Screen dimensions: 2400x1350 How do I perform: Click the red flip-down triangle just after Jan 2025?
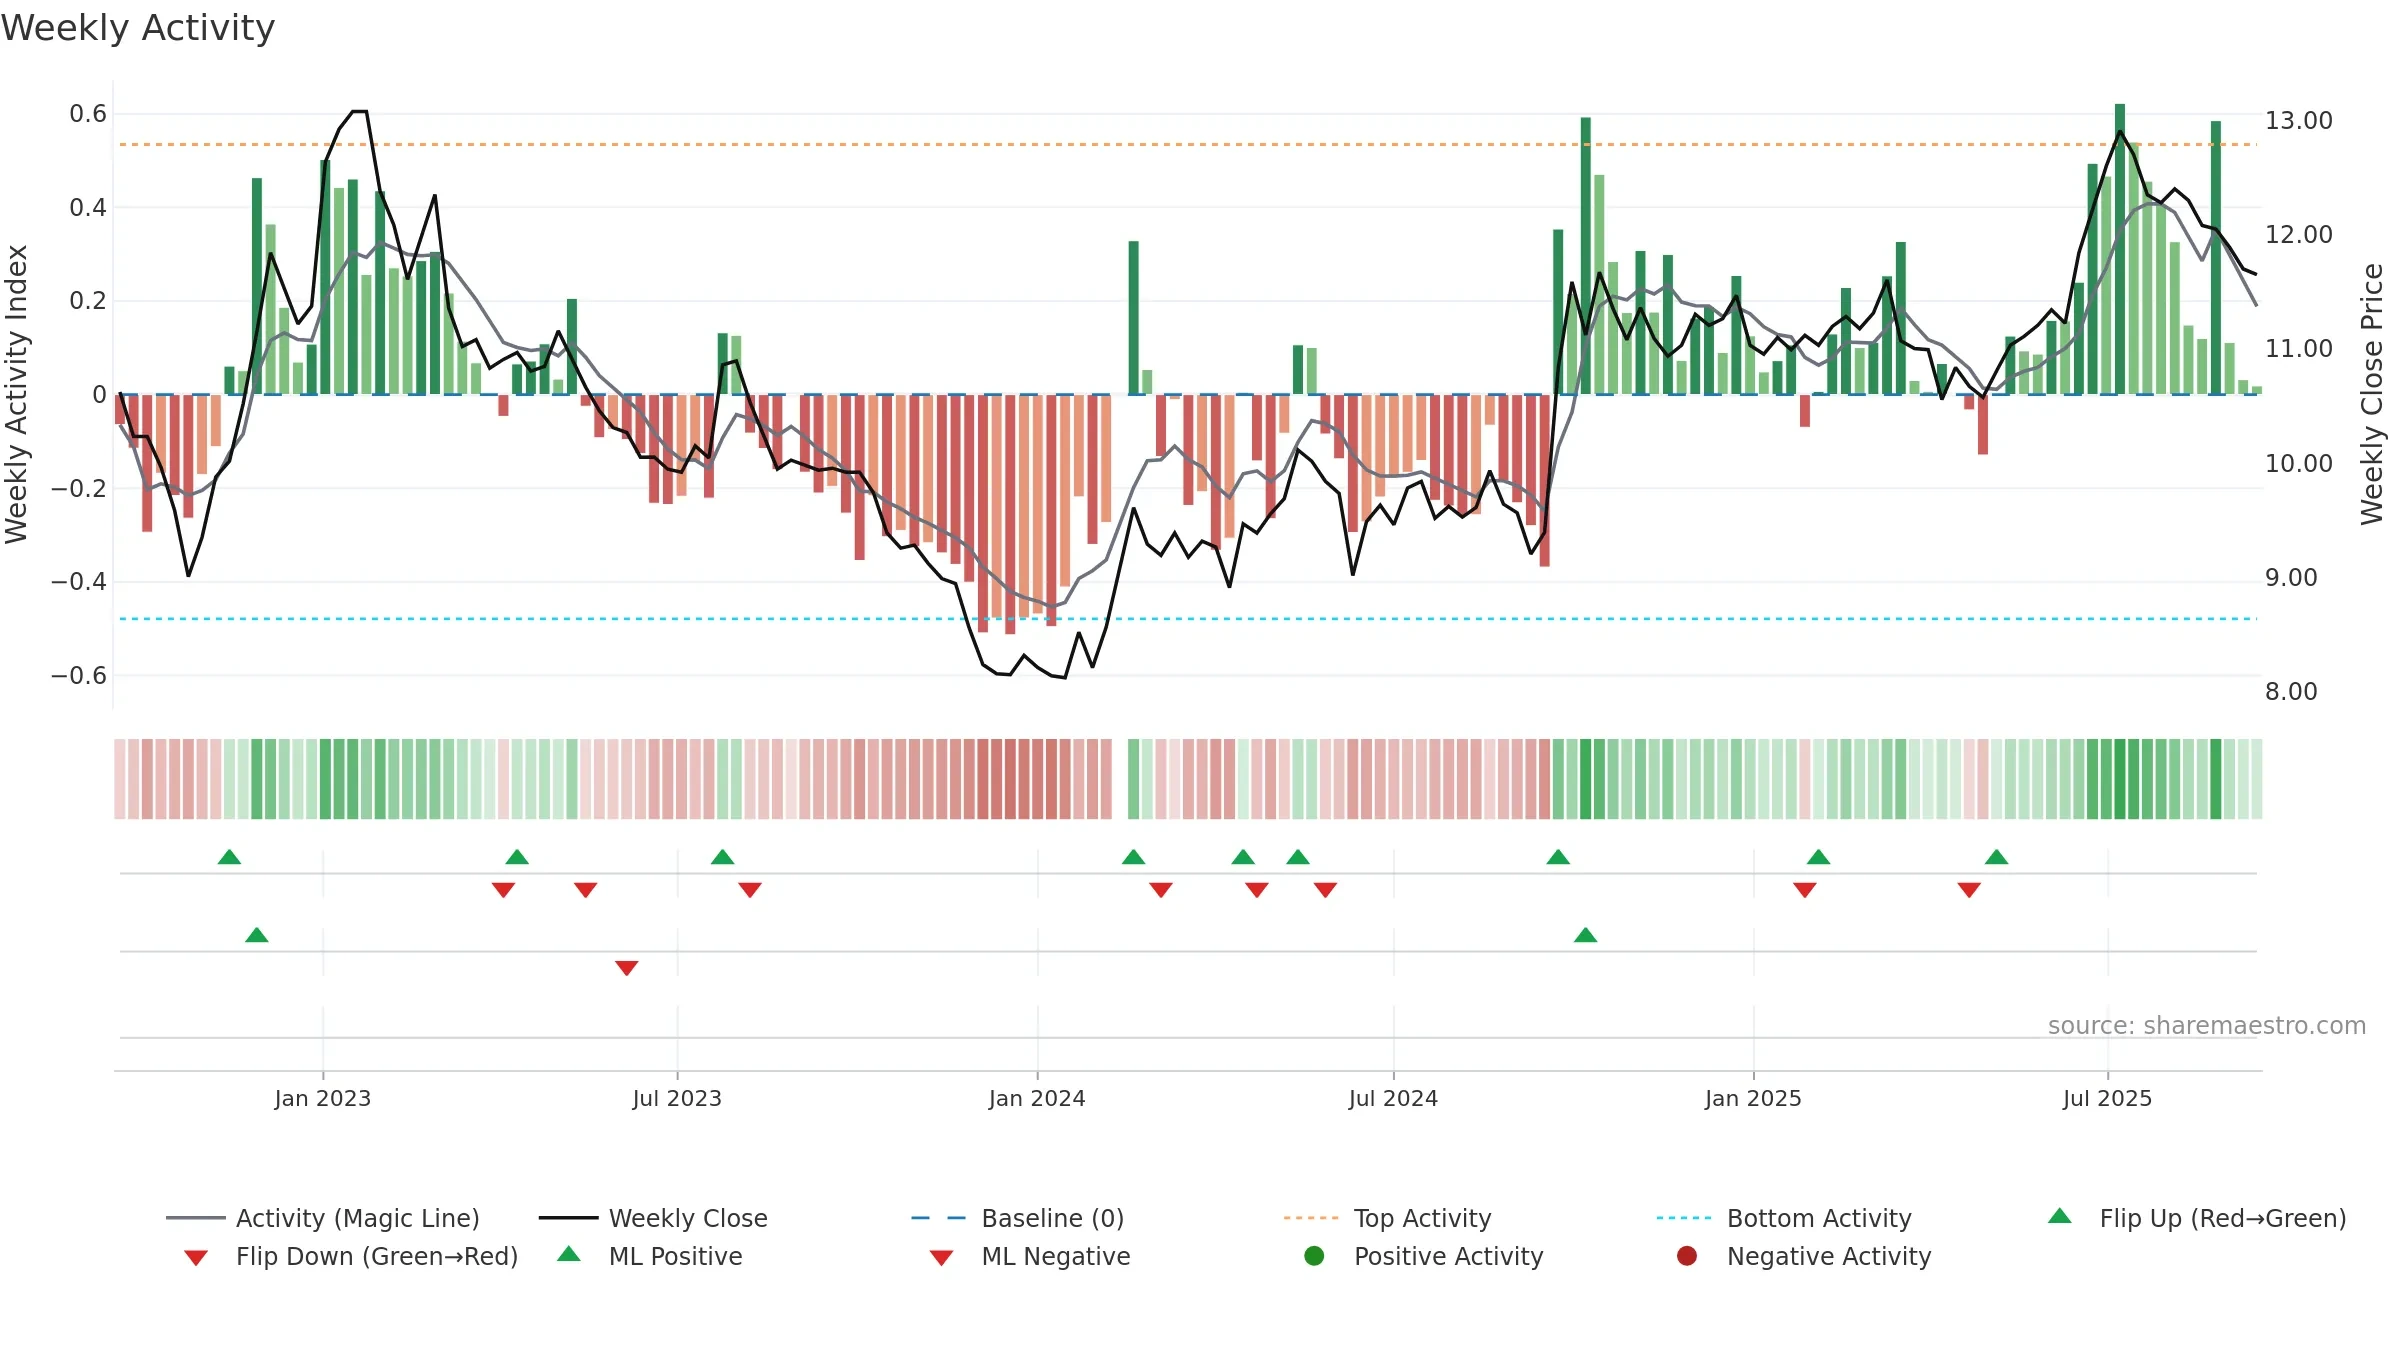point(1805,890)
